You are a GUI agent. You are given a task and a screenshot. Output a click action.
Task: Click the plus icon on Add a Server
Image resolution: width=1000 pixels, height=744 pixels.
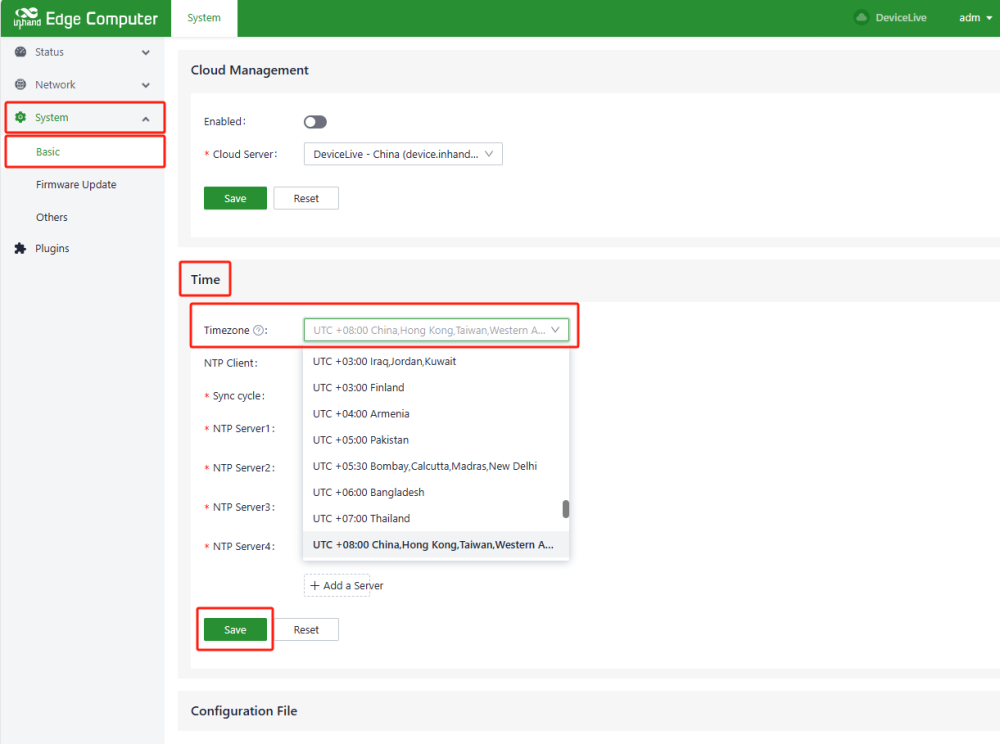click(x=315, y=586)
